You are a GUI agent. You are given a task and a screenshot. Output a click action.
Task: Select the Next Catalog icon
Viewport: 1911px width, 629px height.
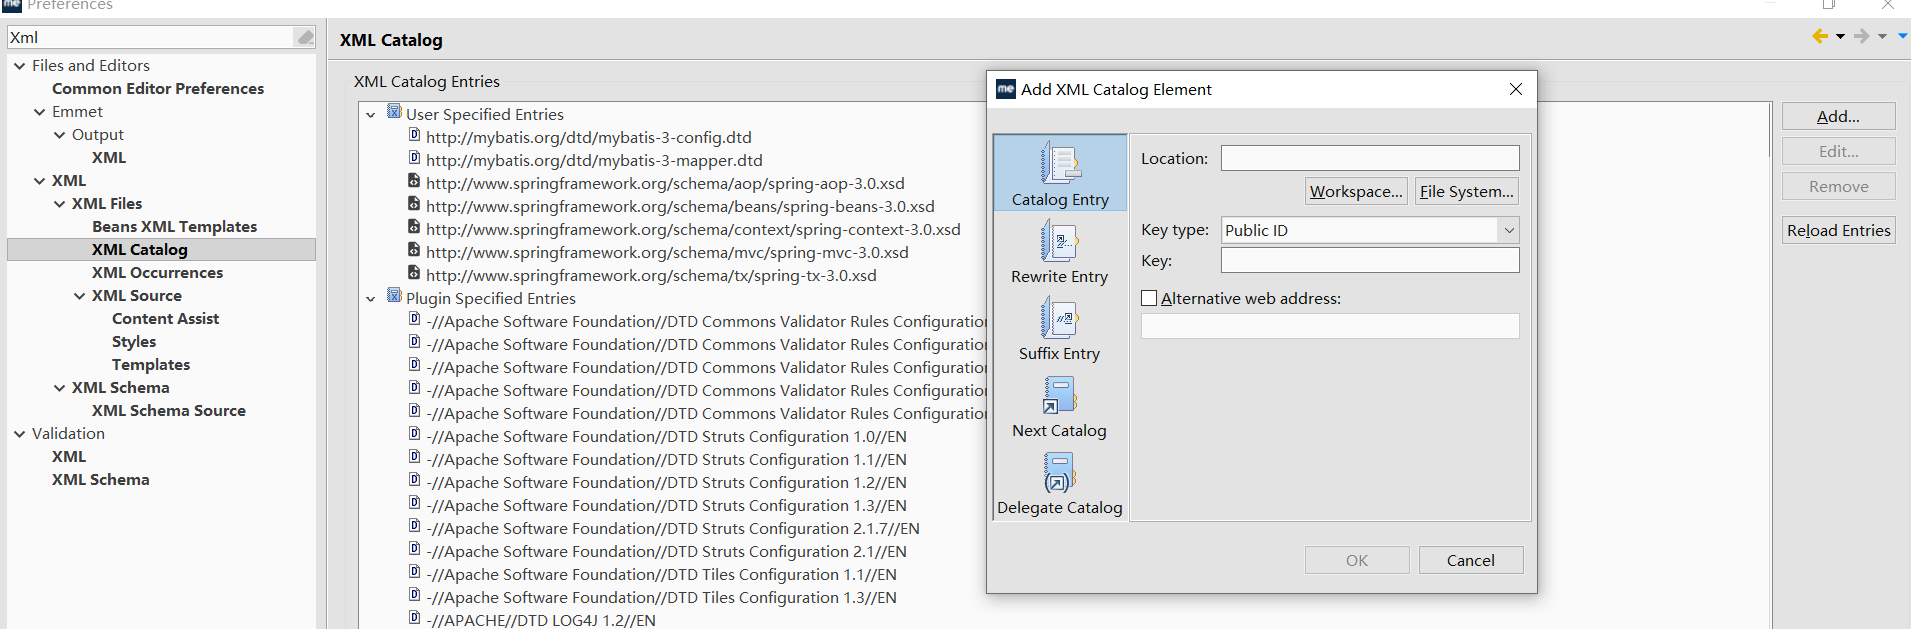tap(1059, 395)
